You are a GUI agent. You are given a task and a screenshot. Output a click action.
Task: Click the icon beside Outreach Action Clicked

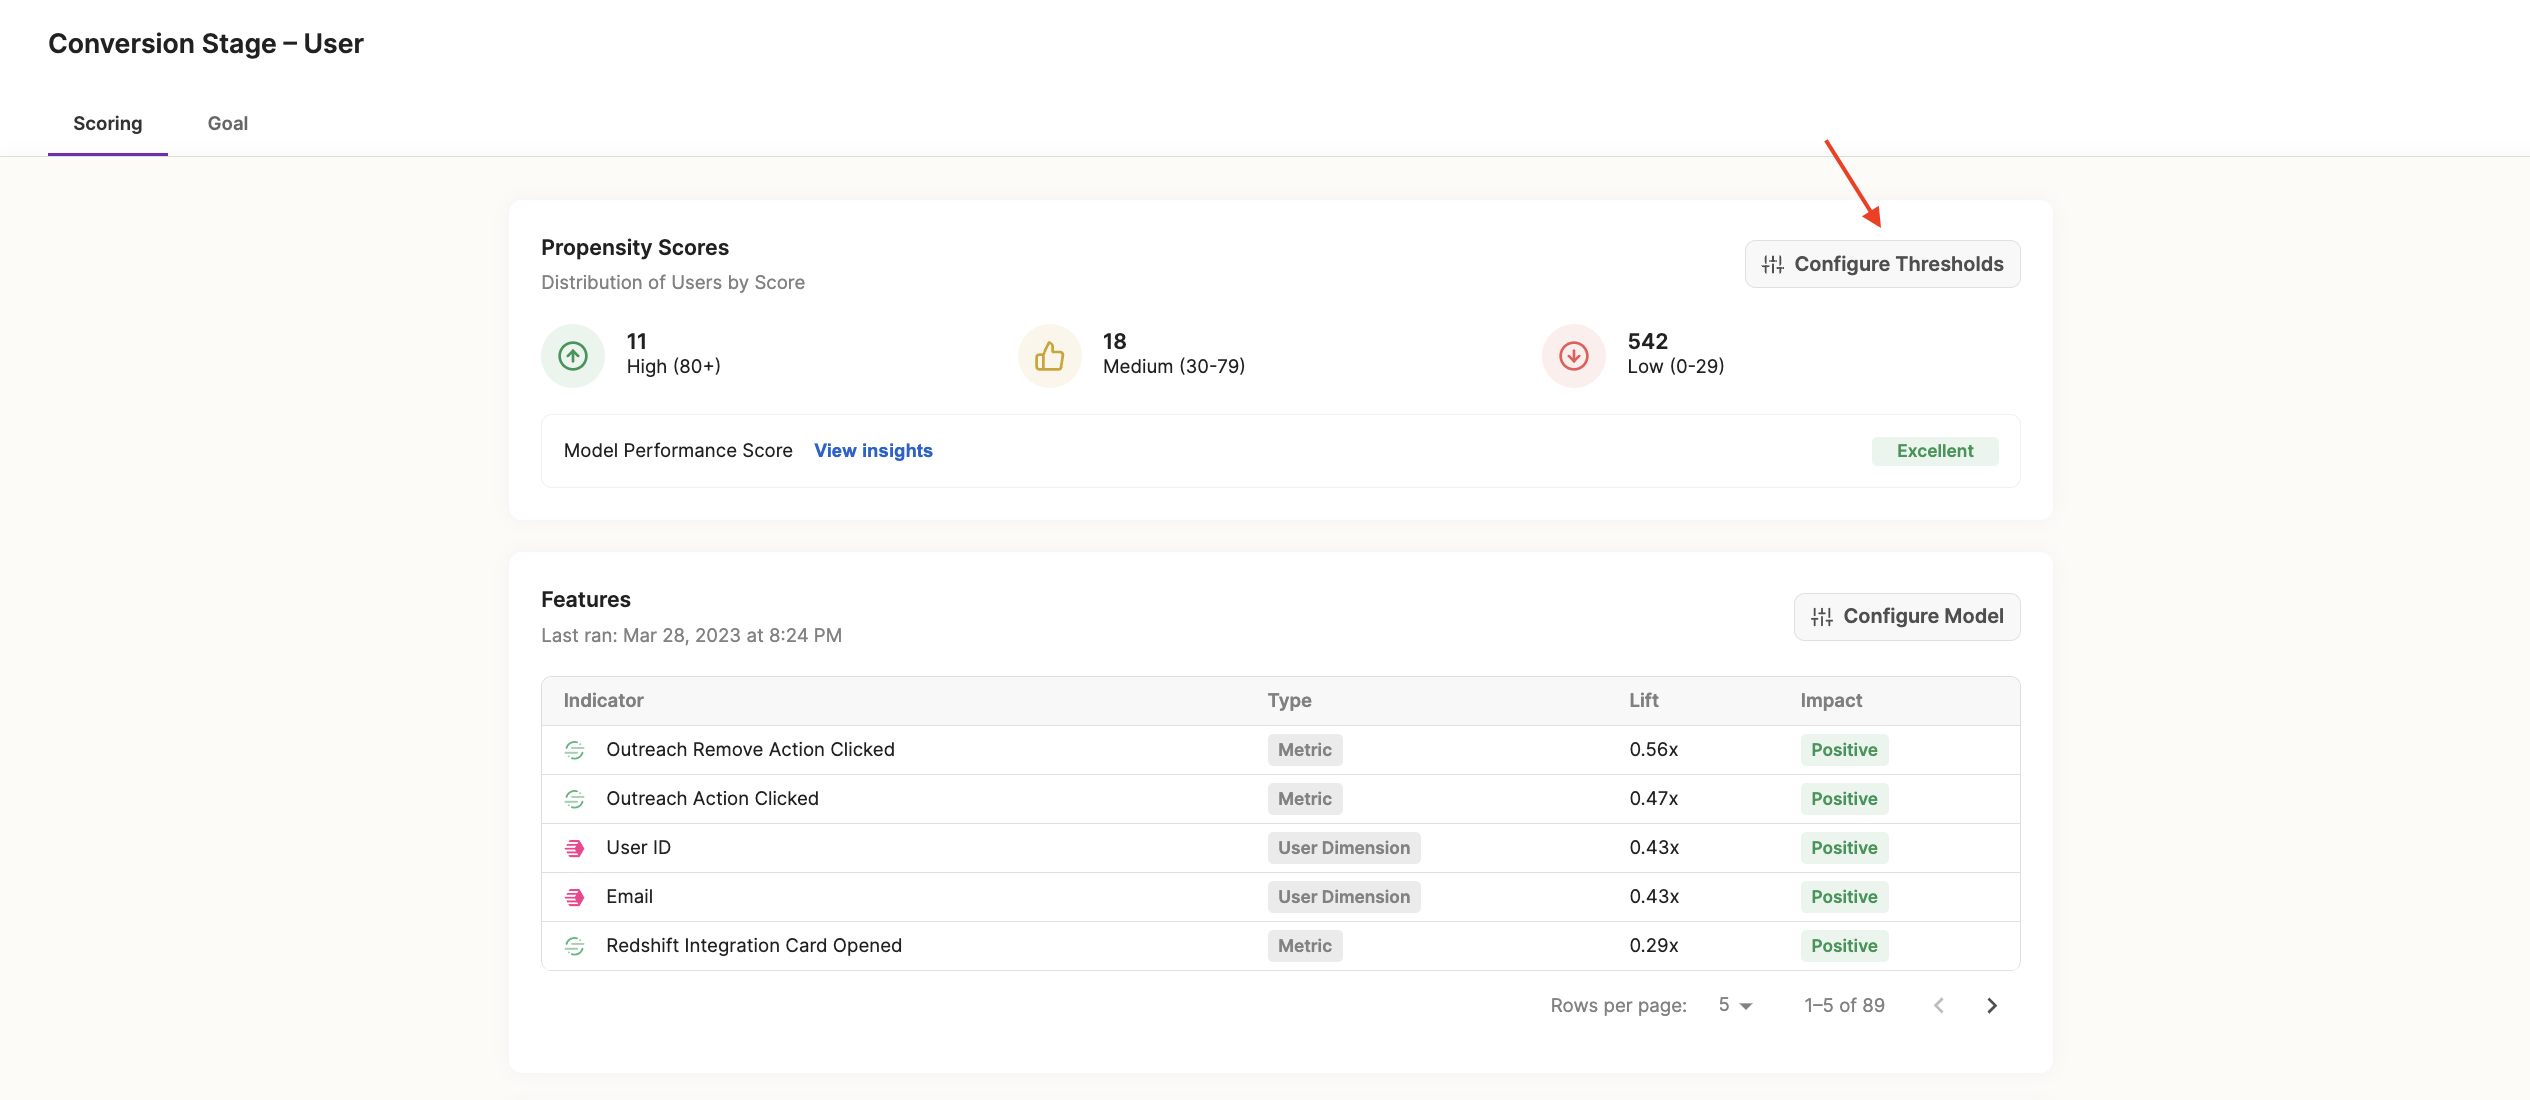[574, 799]
